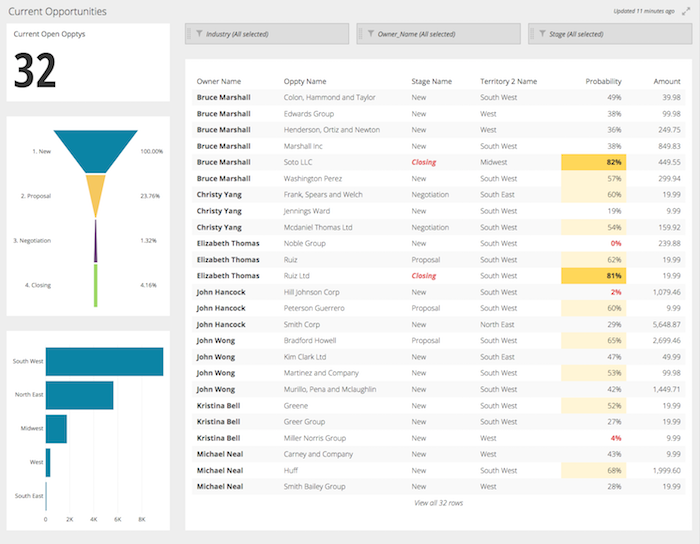The height and width of the screenshot is (544, 700).
Task: Select Washington Perez opportunity
Action: pyautogui.click(x=312, y=179)
